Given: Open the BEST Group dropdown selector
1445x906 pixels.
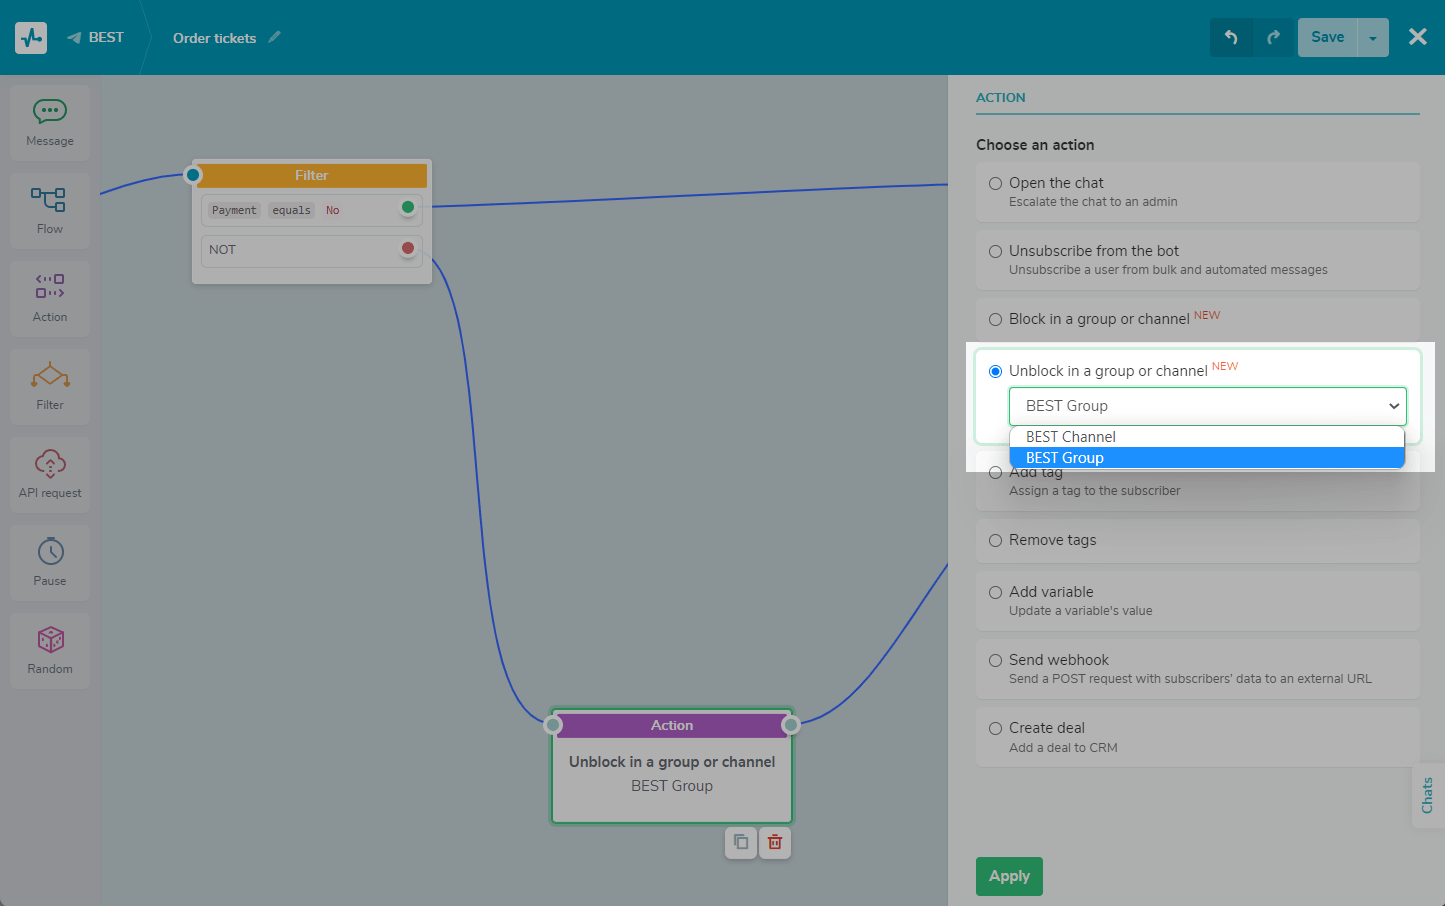Looking at the screenshot, I should (1207, 406).
